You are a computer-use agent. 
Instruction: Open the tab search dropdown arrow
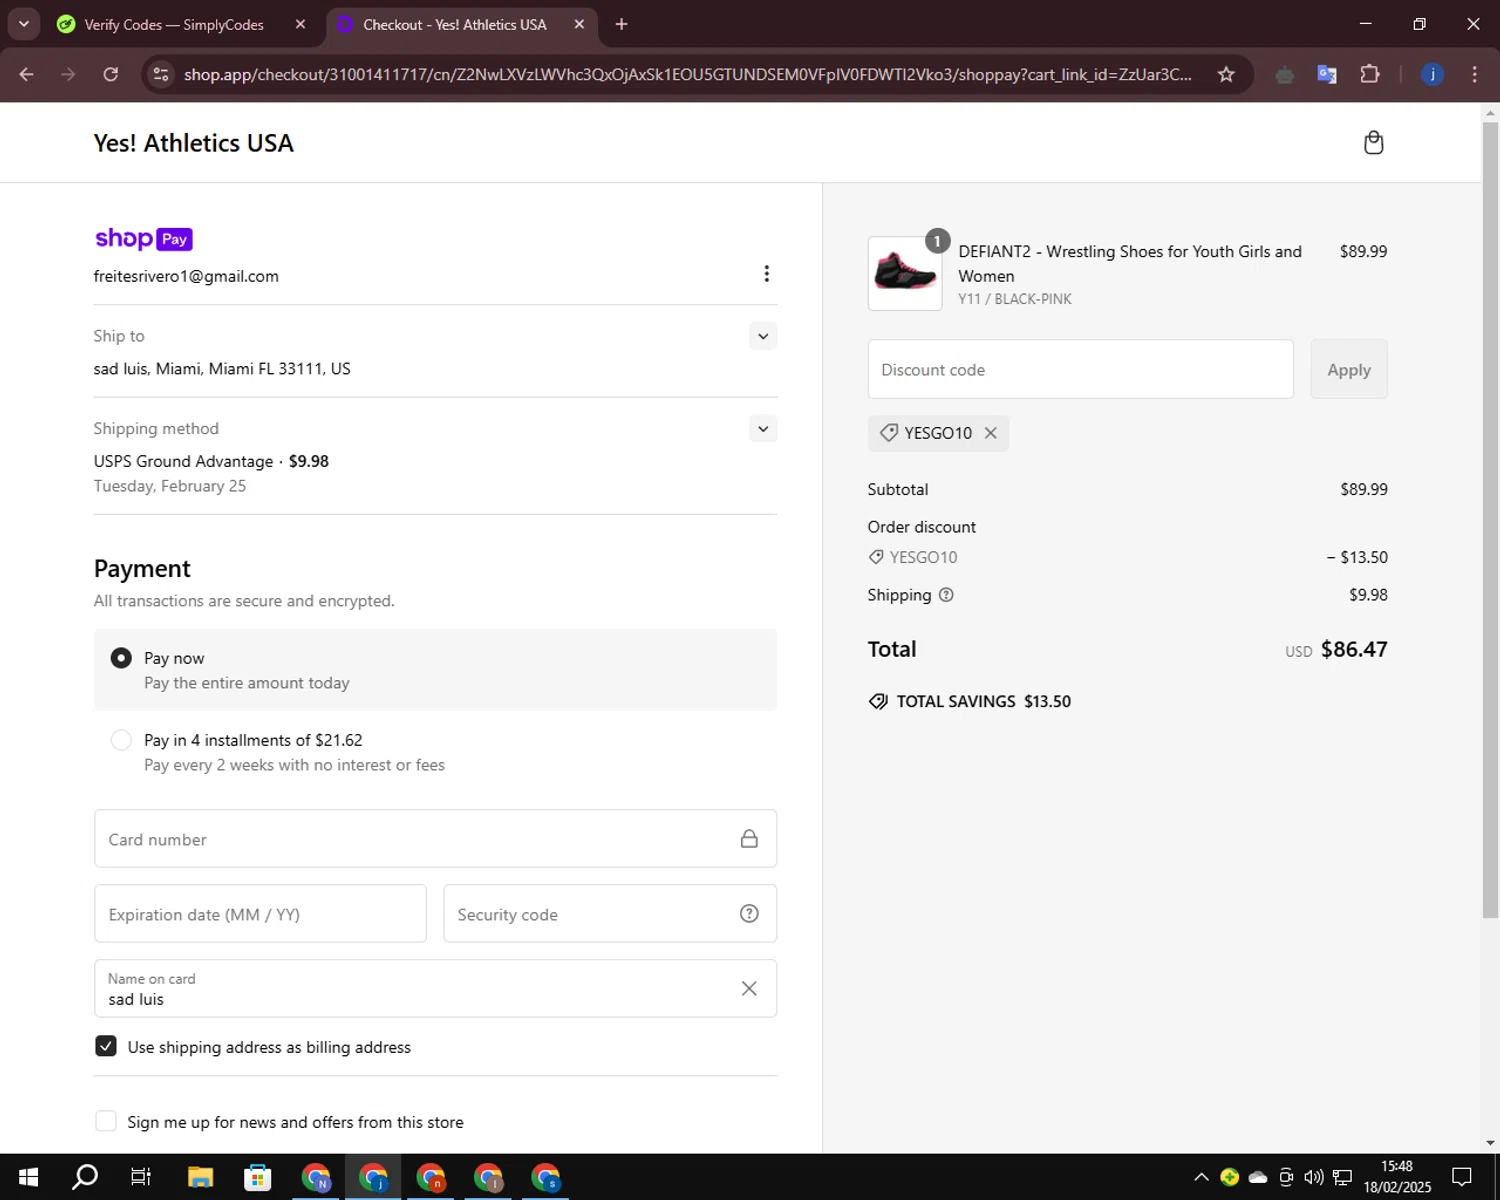(x=23, y=24)
